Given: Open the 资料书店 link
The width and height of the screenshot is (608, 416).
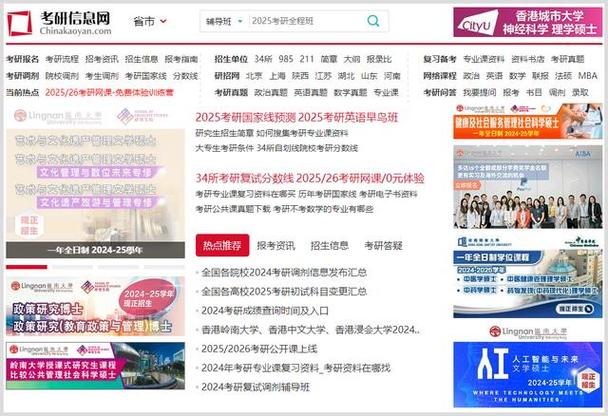Looking at the screenshot, I should 527,59.
